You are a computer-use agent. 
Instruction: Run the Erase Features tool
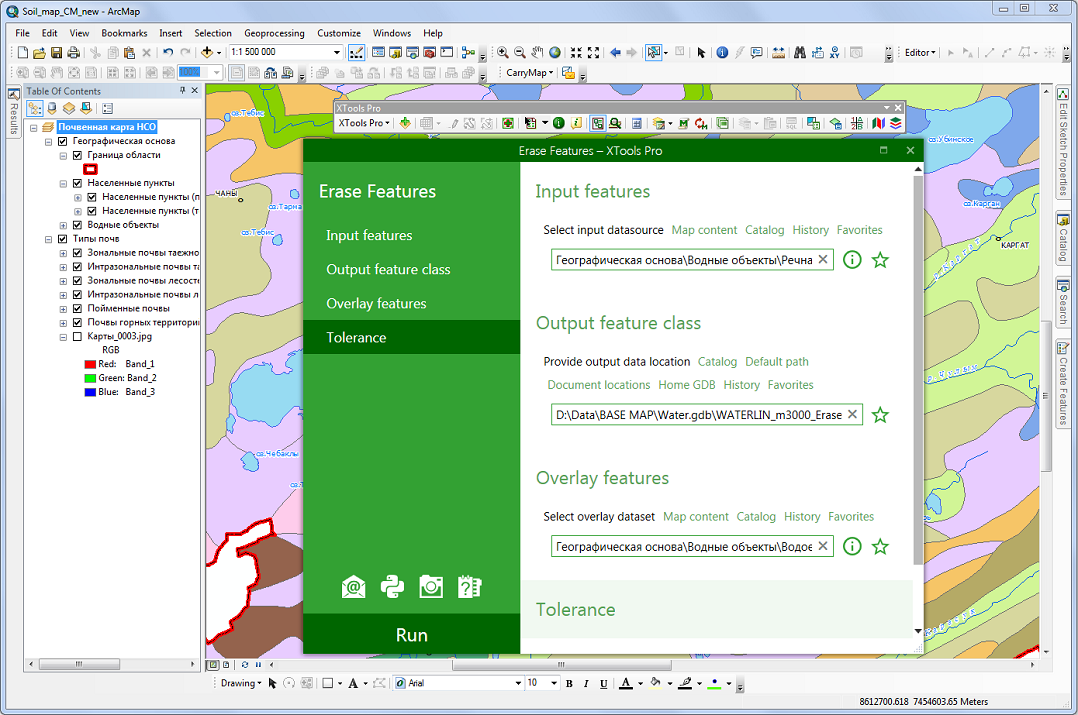(411, 635)
